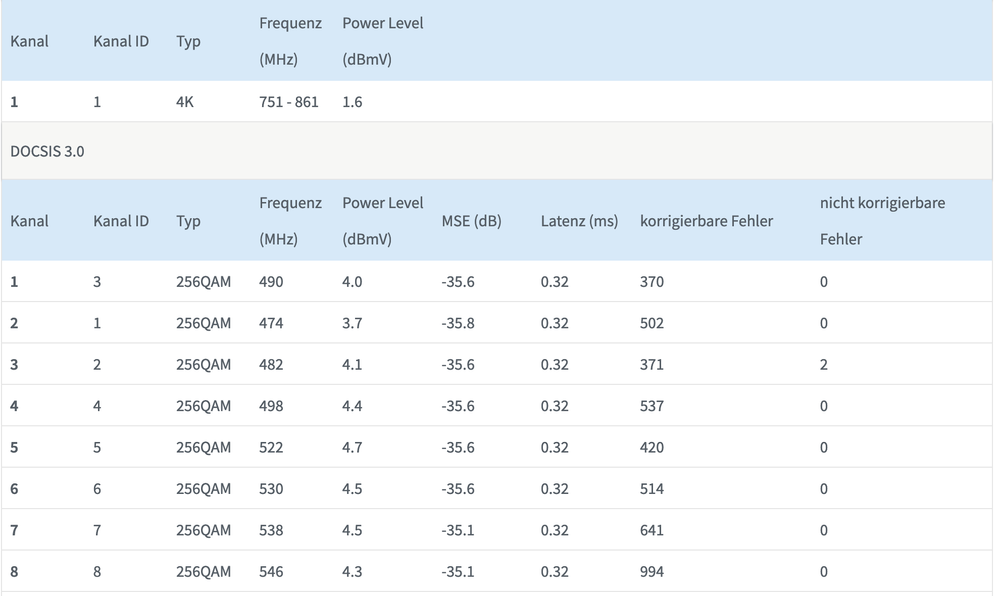Click the 522 frequency cell
This screenshot has height=596, width=999.
(x=271, y=447)
